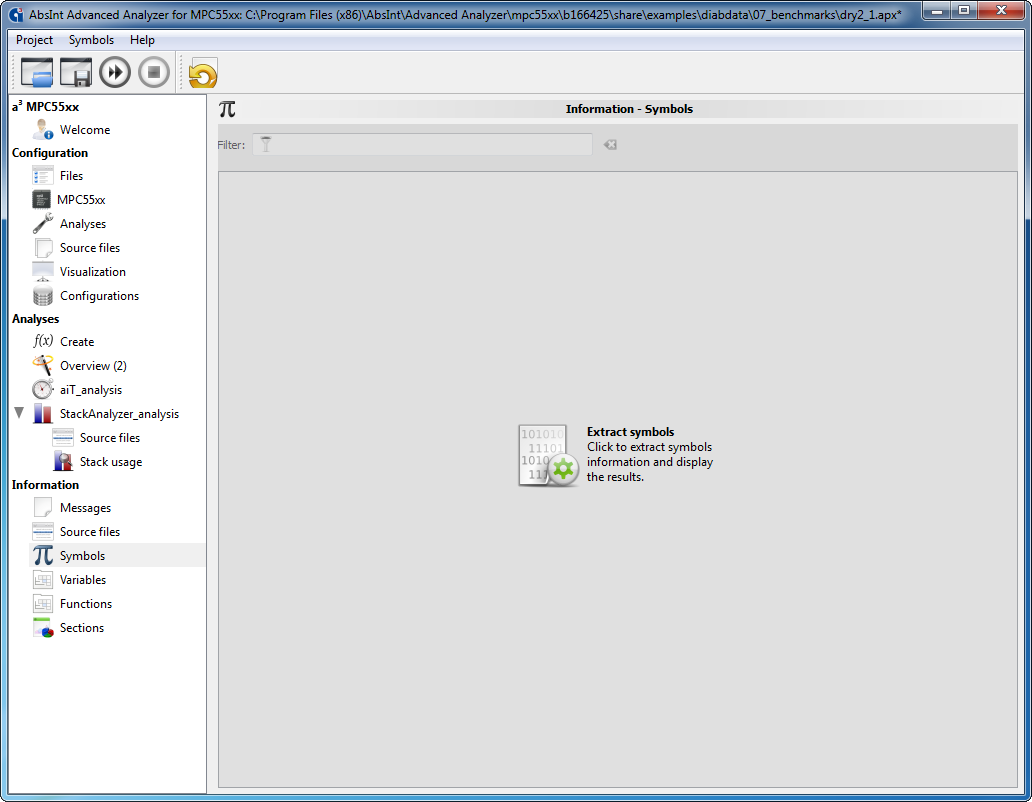Open Visualization settings label
The height and width of the screenshot is (802, 1032).
pyautogui.click(x=93, y=272)
